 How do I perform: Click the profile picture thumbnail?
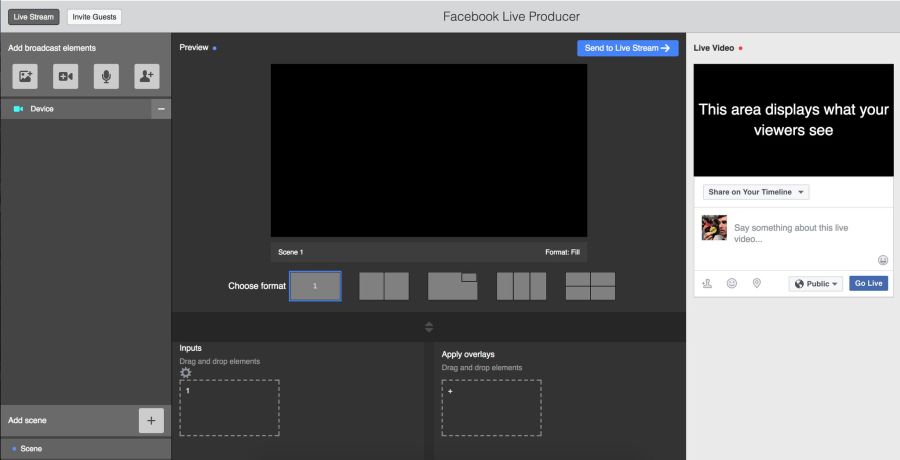(714, 227)
